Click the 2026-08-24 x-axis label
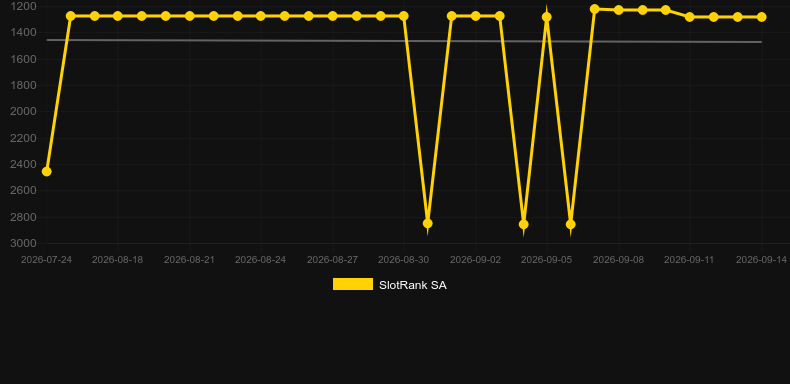This screenshot has width=790, height=384. click(x=260, y=260)
